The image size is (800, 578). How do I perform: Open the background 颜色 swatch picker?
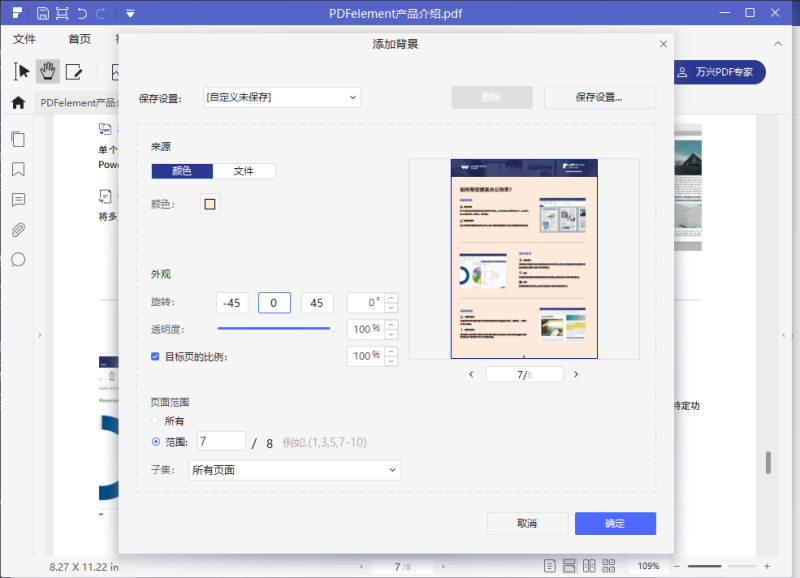click(210, 204)
